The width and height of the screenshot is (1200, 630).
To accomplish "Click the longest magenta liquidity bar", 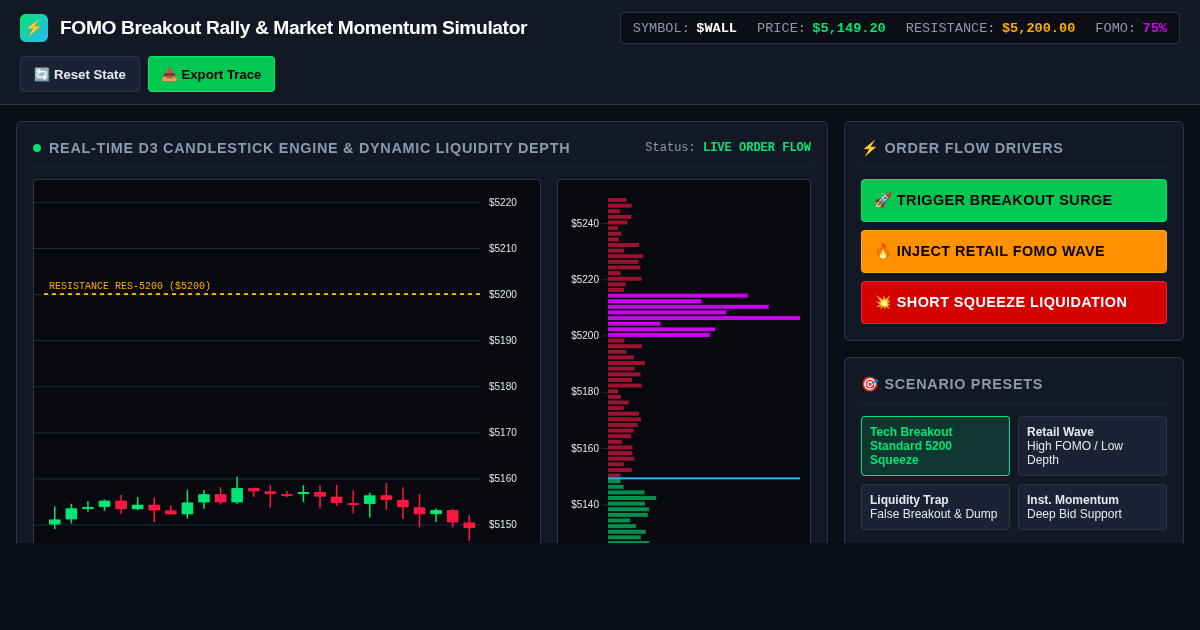I will coord(704,318).
